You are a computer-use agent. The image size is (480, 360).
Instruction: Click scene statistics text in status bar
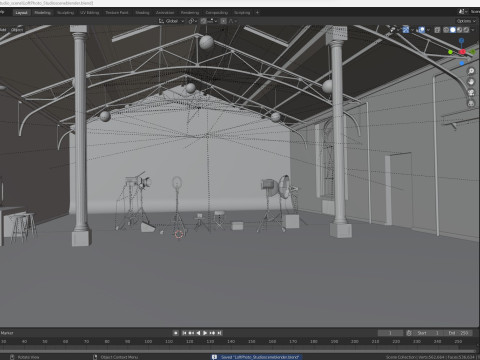[432, 357]
